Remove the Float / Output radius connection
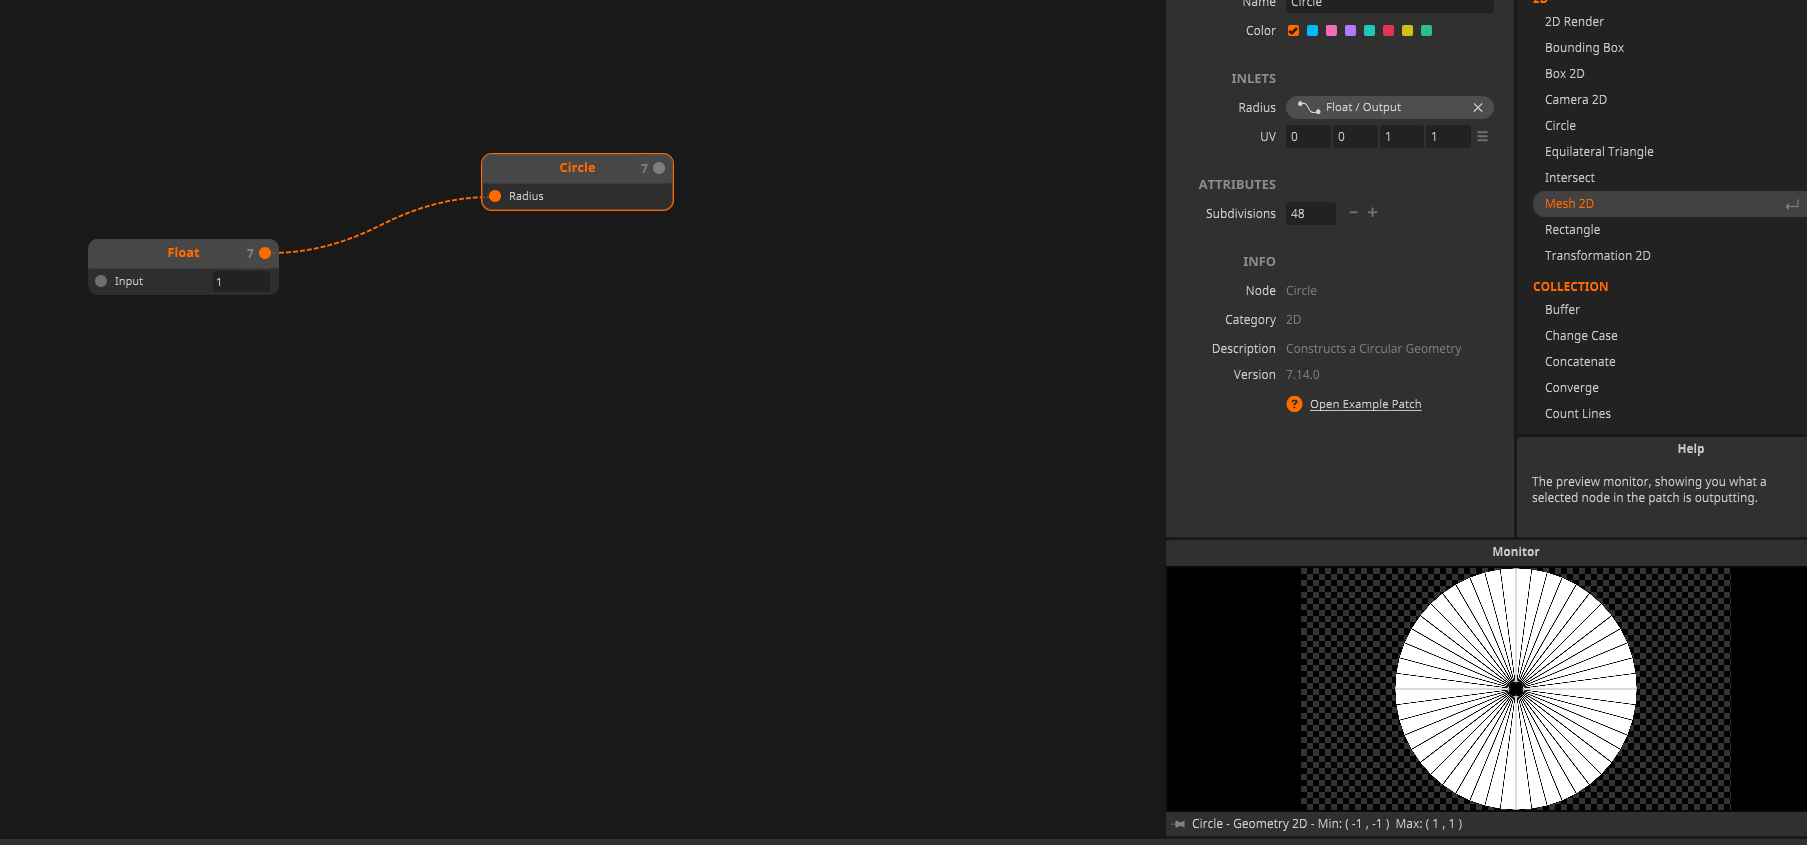 (1477, 108)
